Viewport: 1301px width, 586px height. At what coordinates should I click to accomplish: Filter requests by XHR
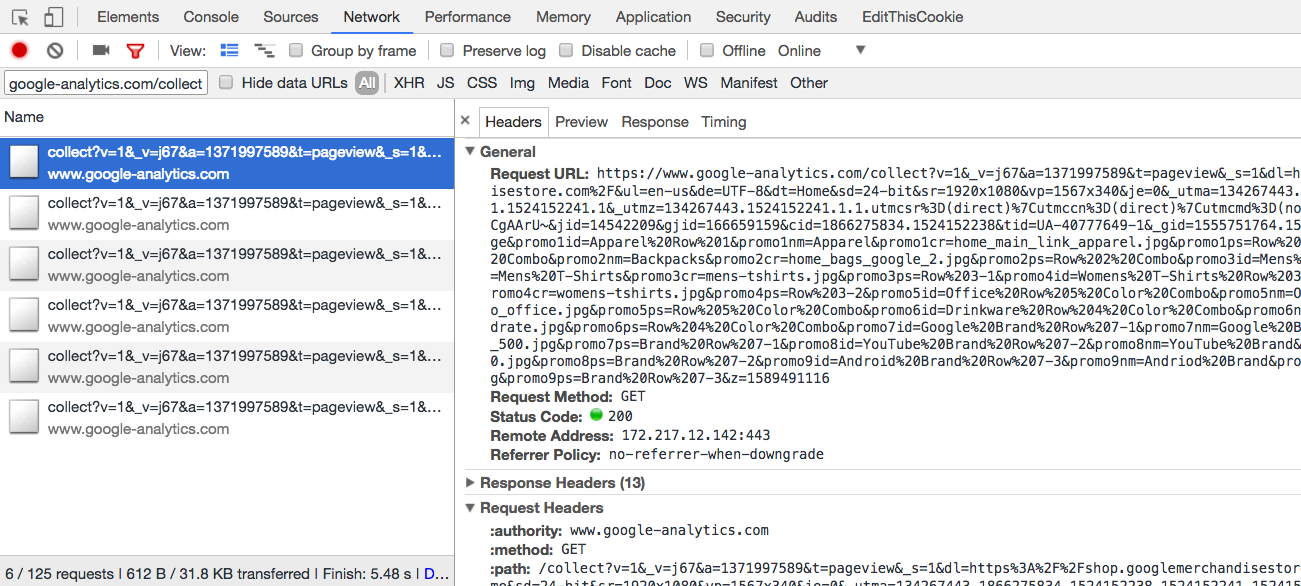click(409, 83)
